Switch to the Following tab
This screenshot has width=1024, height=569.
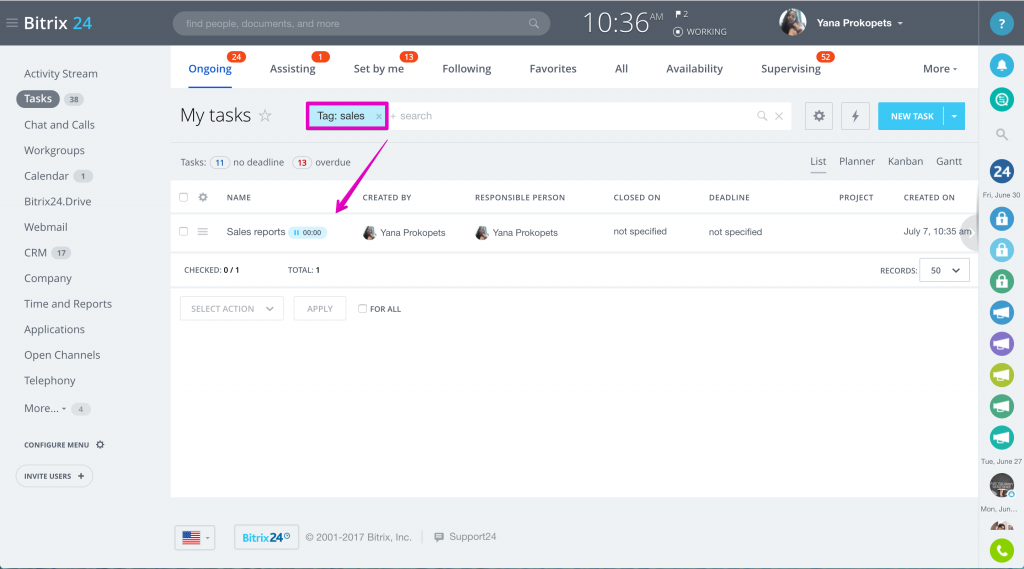[466, 69]
